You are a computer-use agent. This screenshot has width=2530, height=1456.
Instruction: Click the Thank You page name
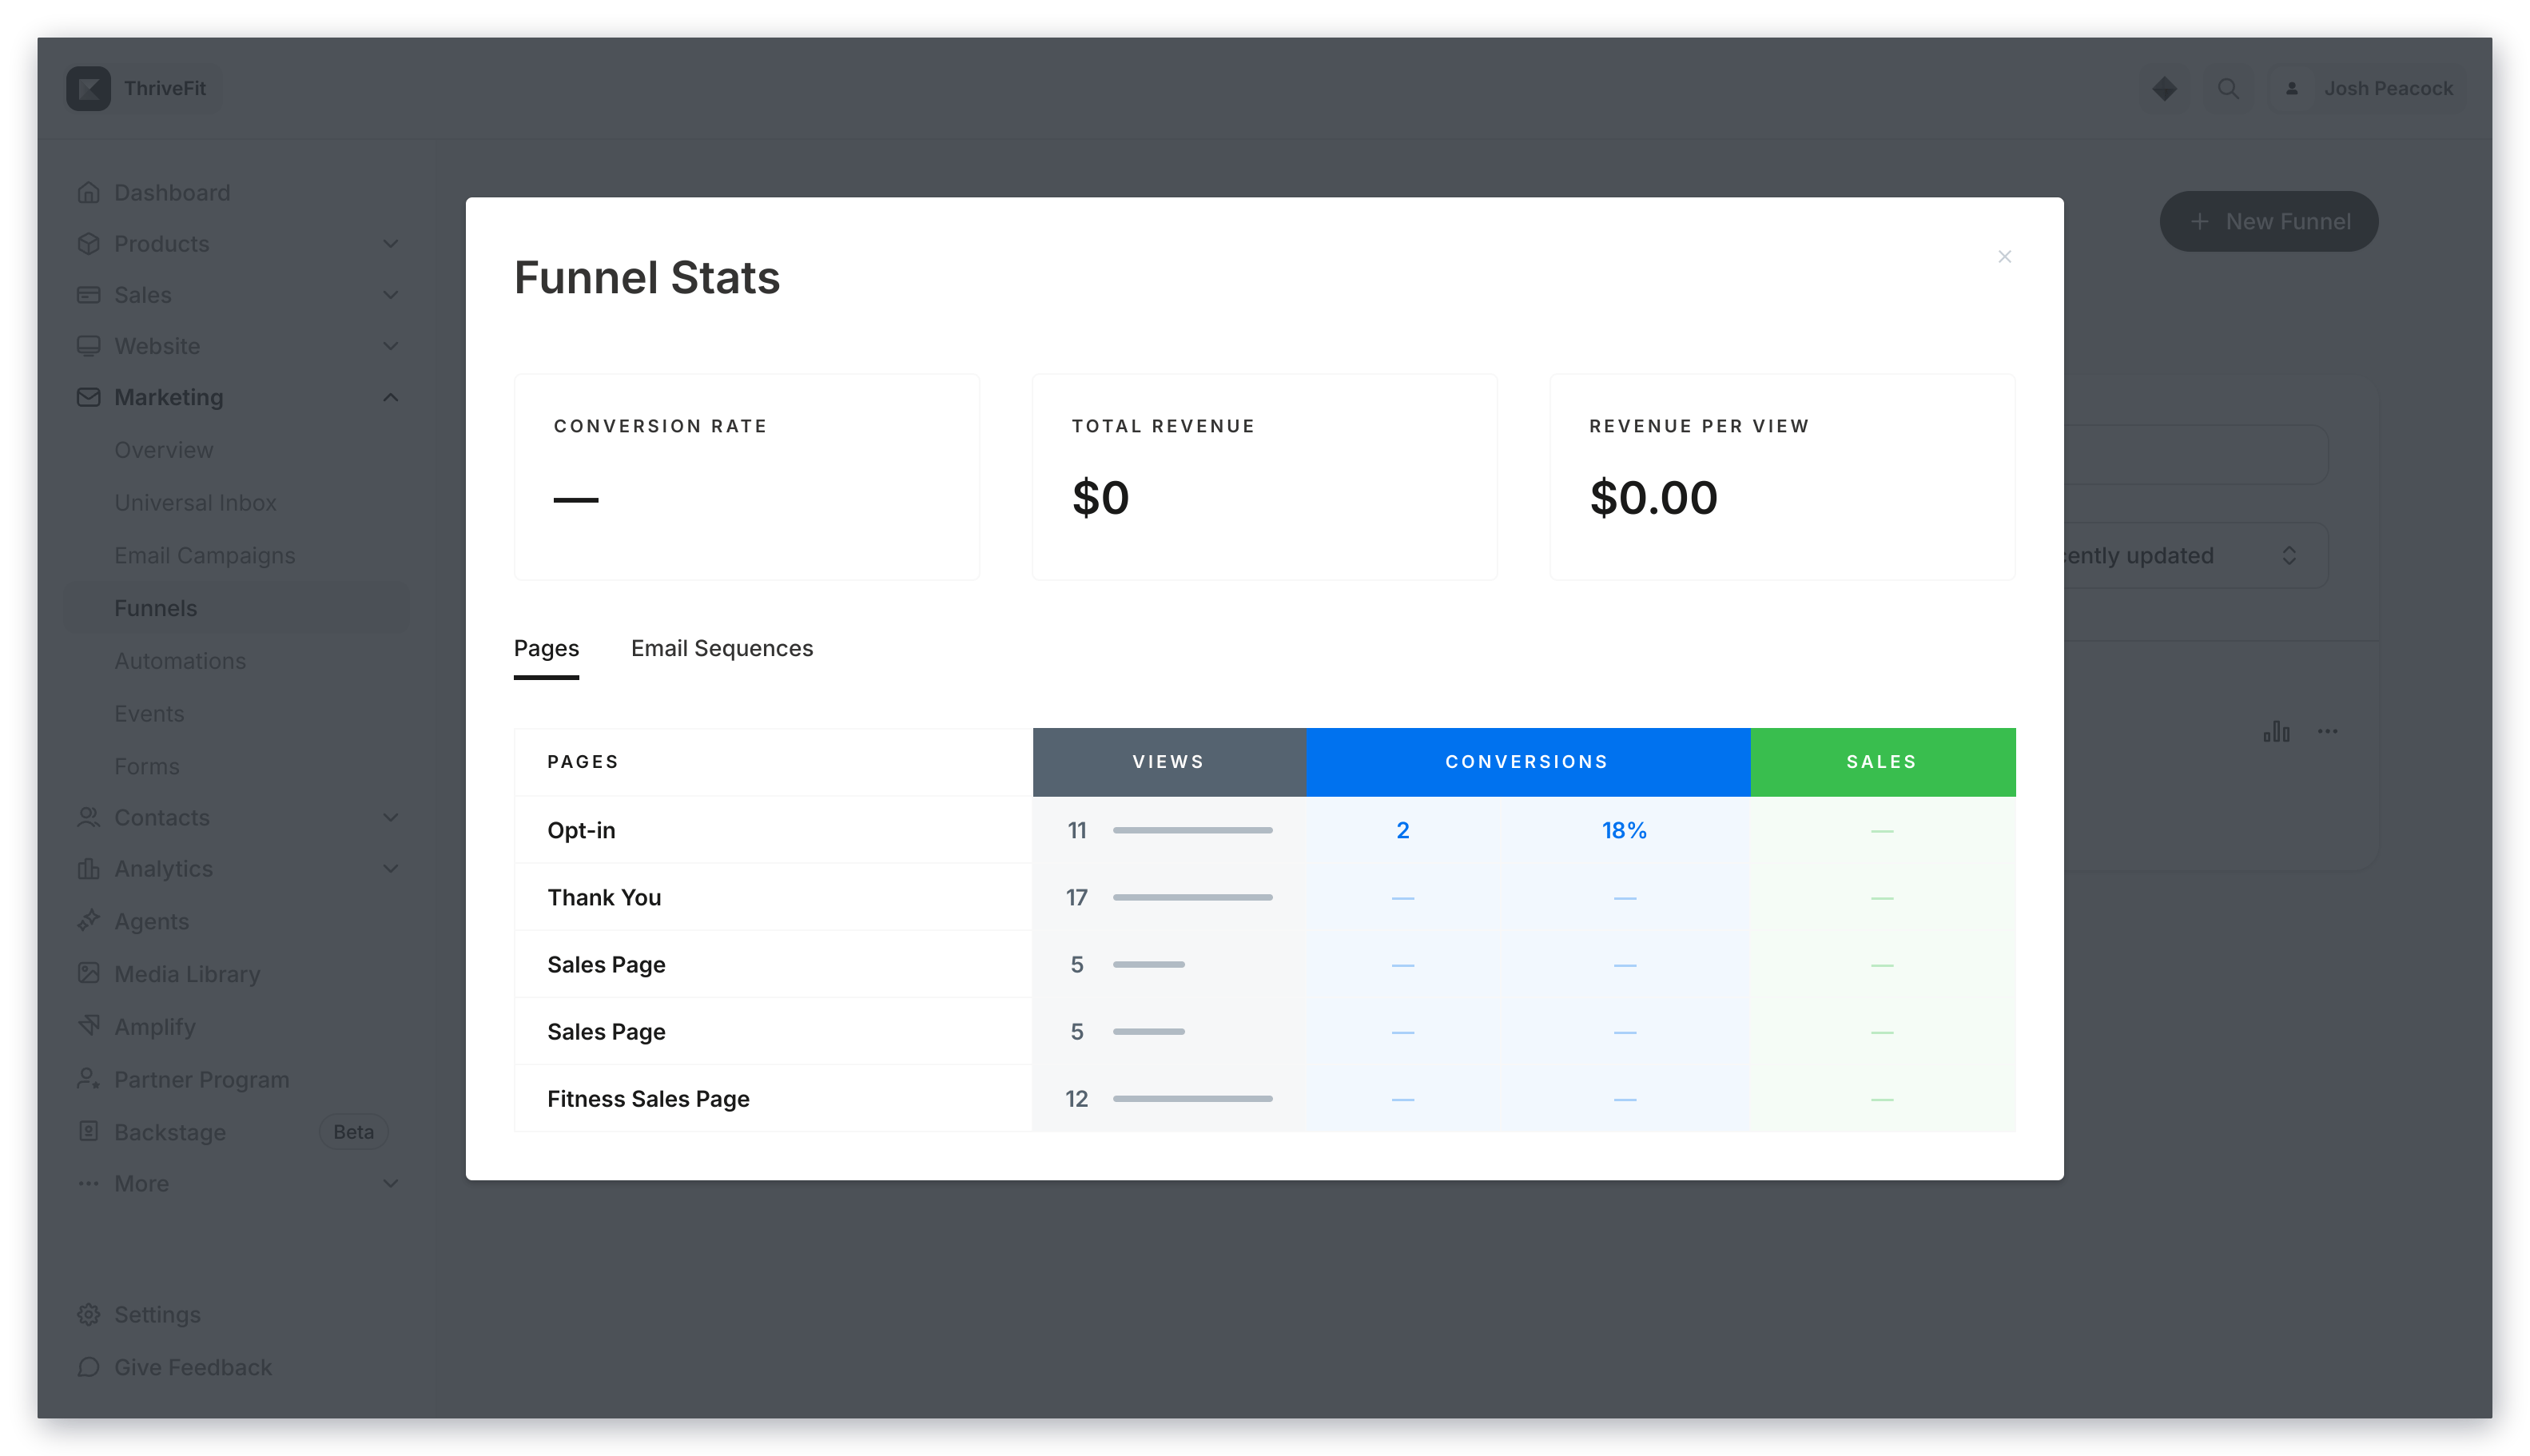click(x=604, y=897)
